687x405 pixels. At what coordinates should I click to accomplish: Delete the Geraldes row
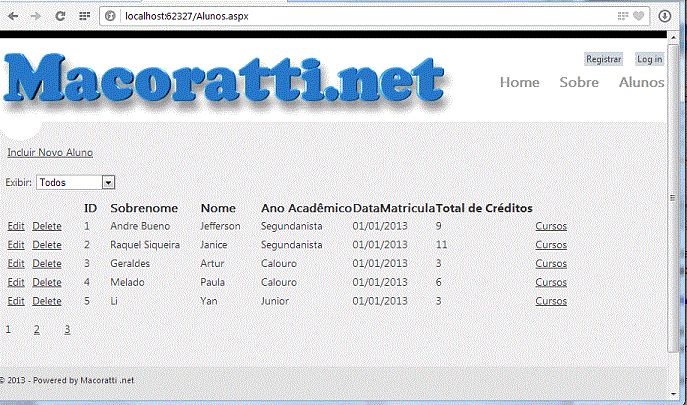tap(47, 264)
